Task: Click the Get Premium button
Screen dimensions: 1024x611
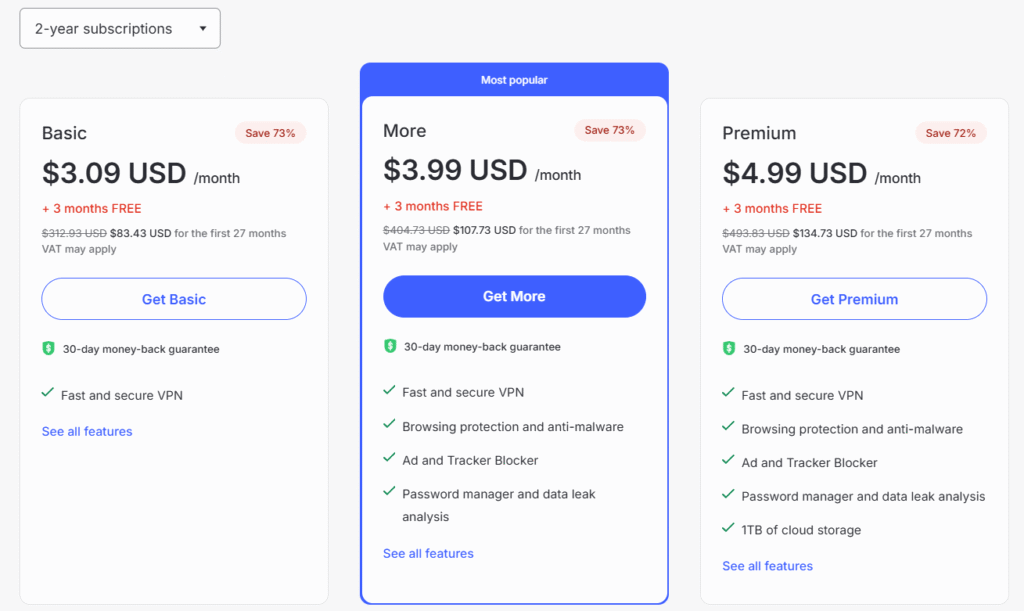Action: [x=854, y=299]
